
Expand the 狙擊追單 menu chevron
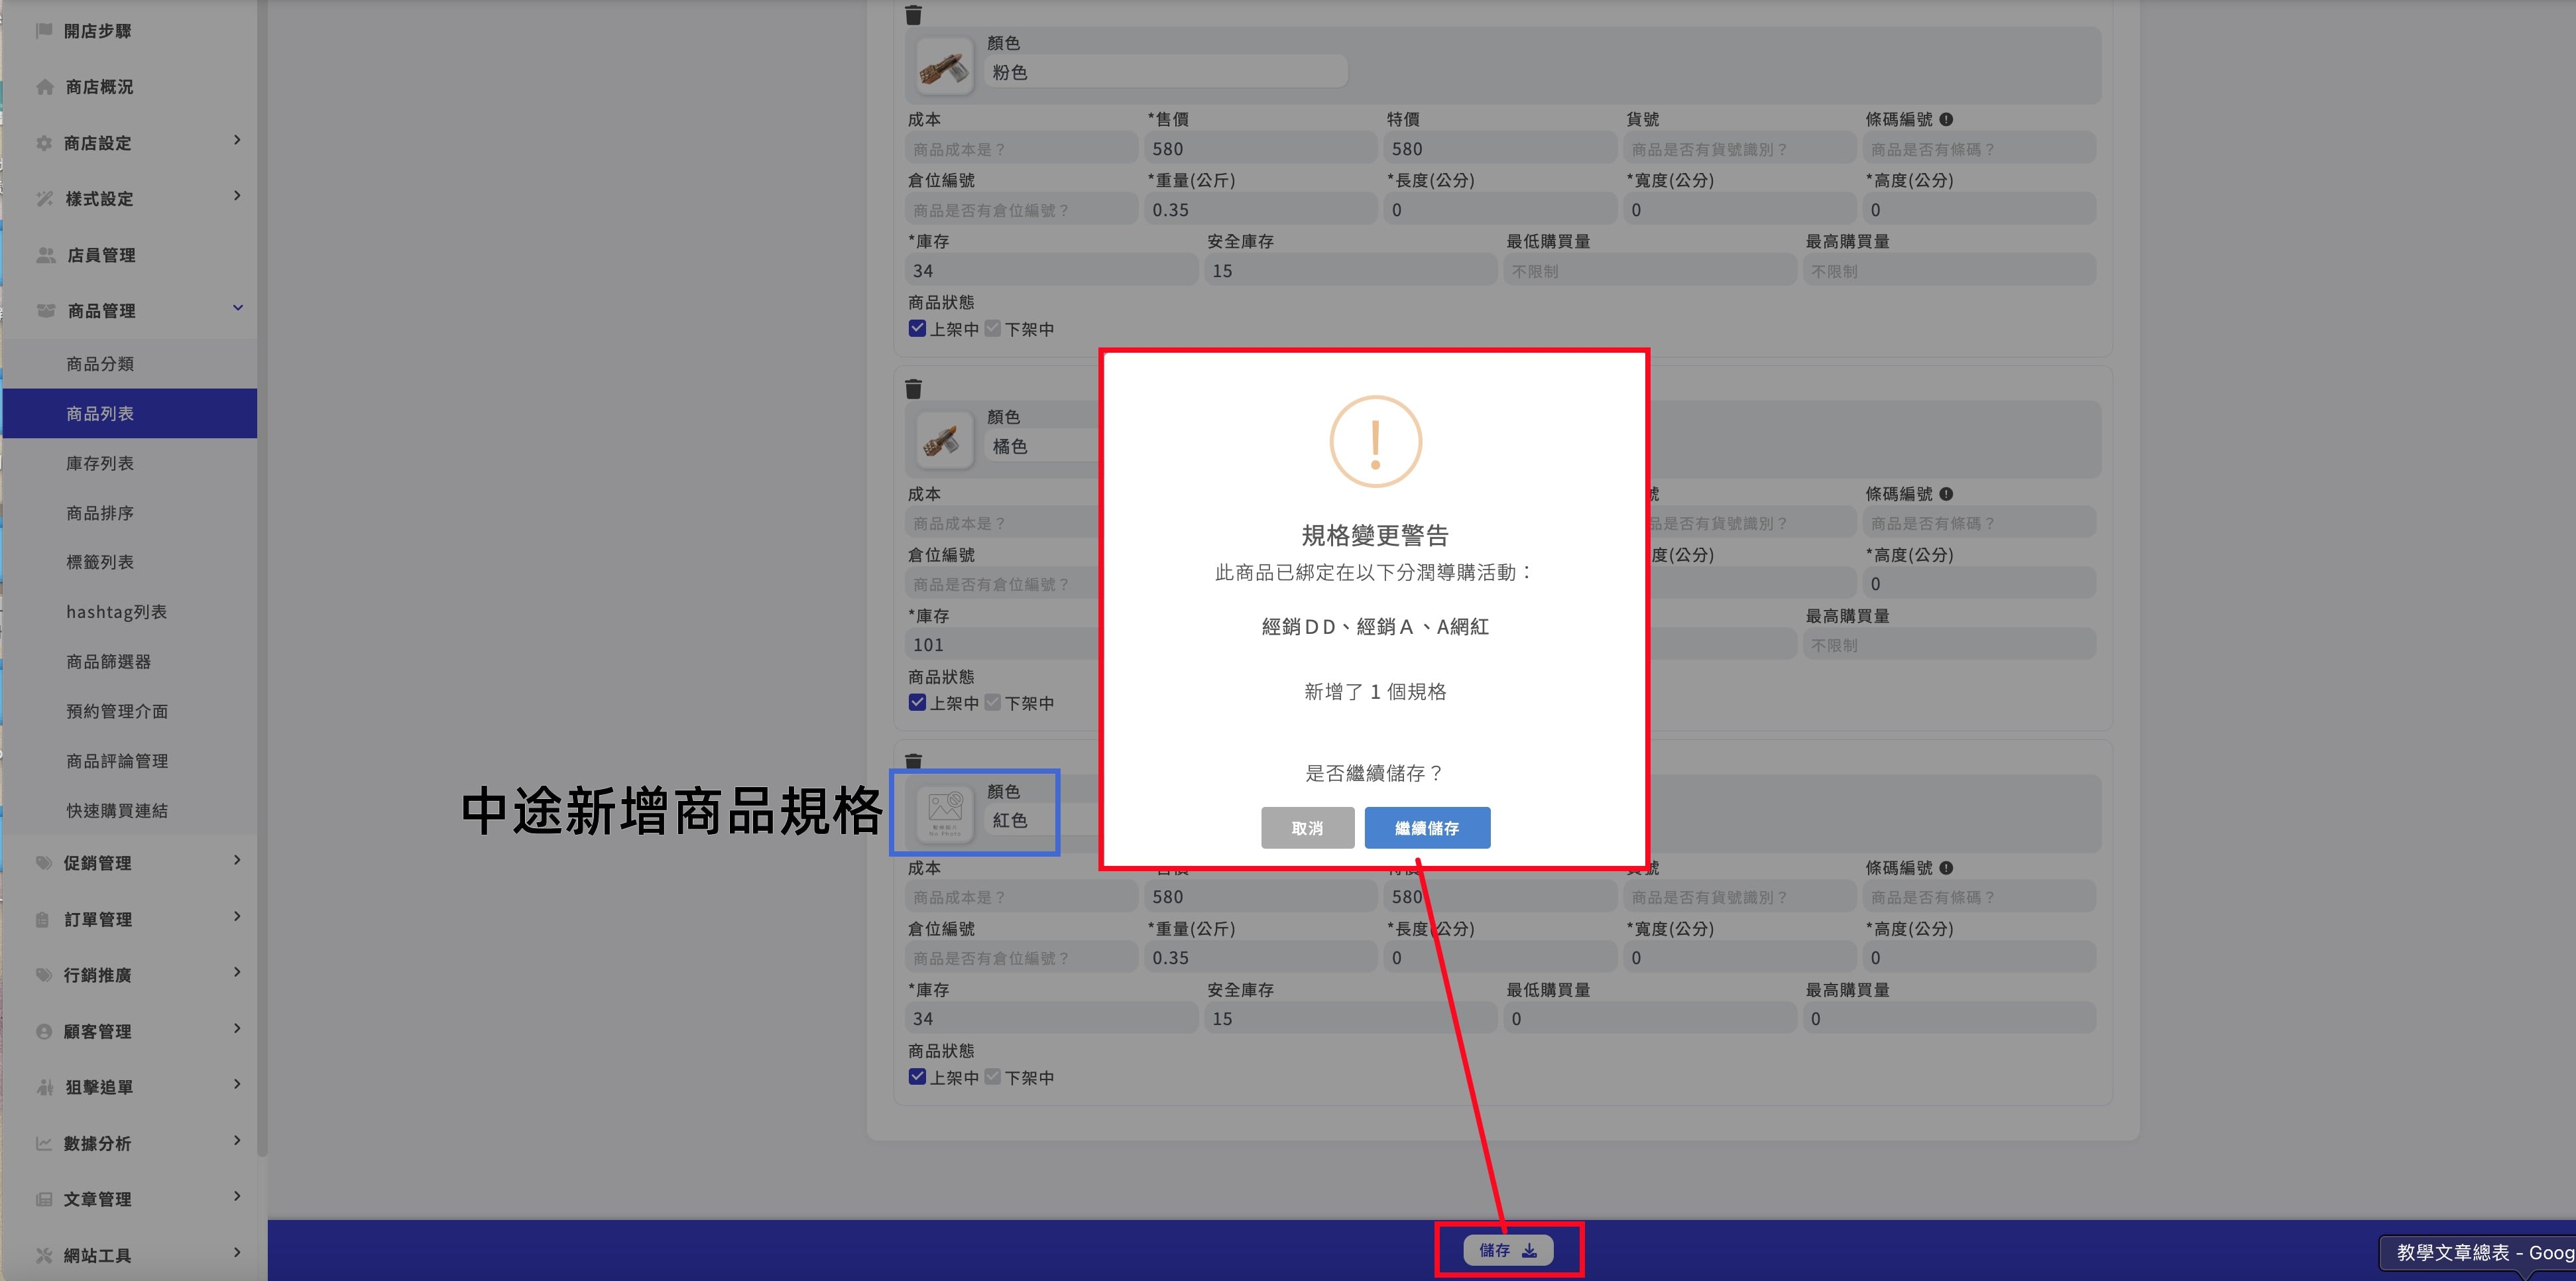point(237,1084)
